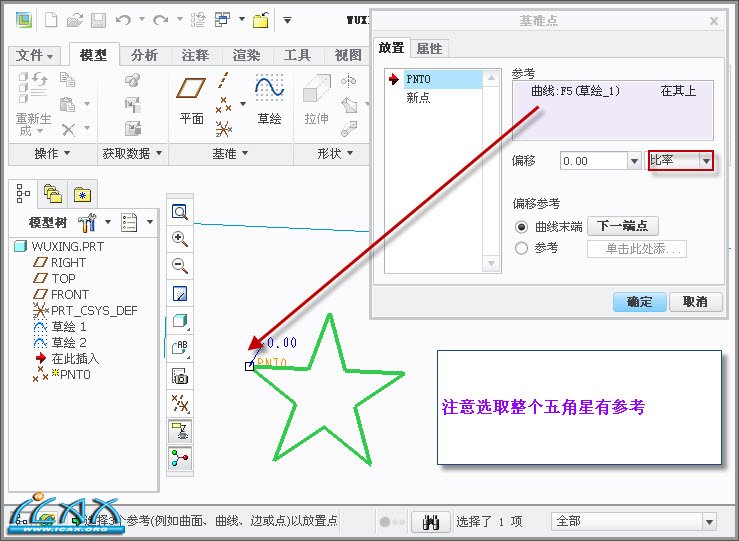This screenshot has height=541, width=739.
Task: Click the 单击此处添加 reference field
Action: click(x=637, y=249)
